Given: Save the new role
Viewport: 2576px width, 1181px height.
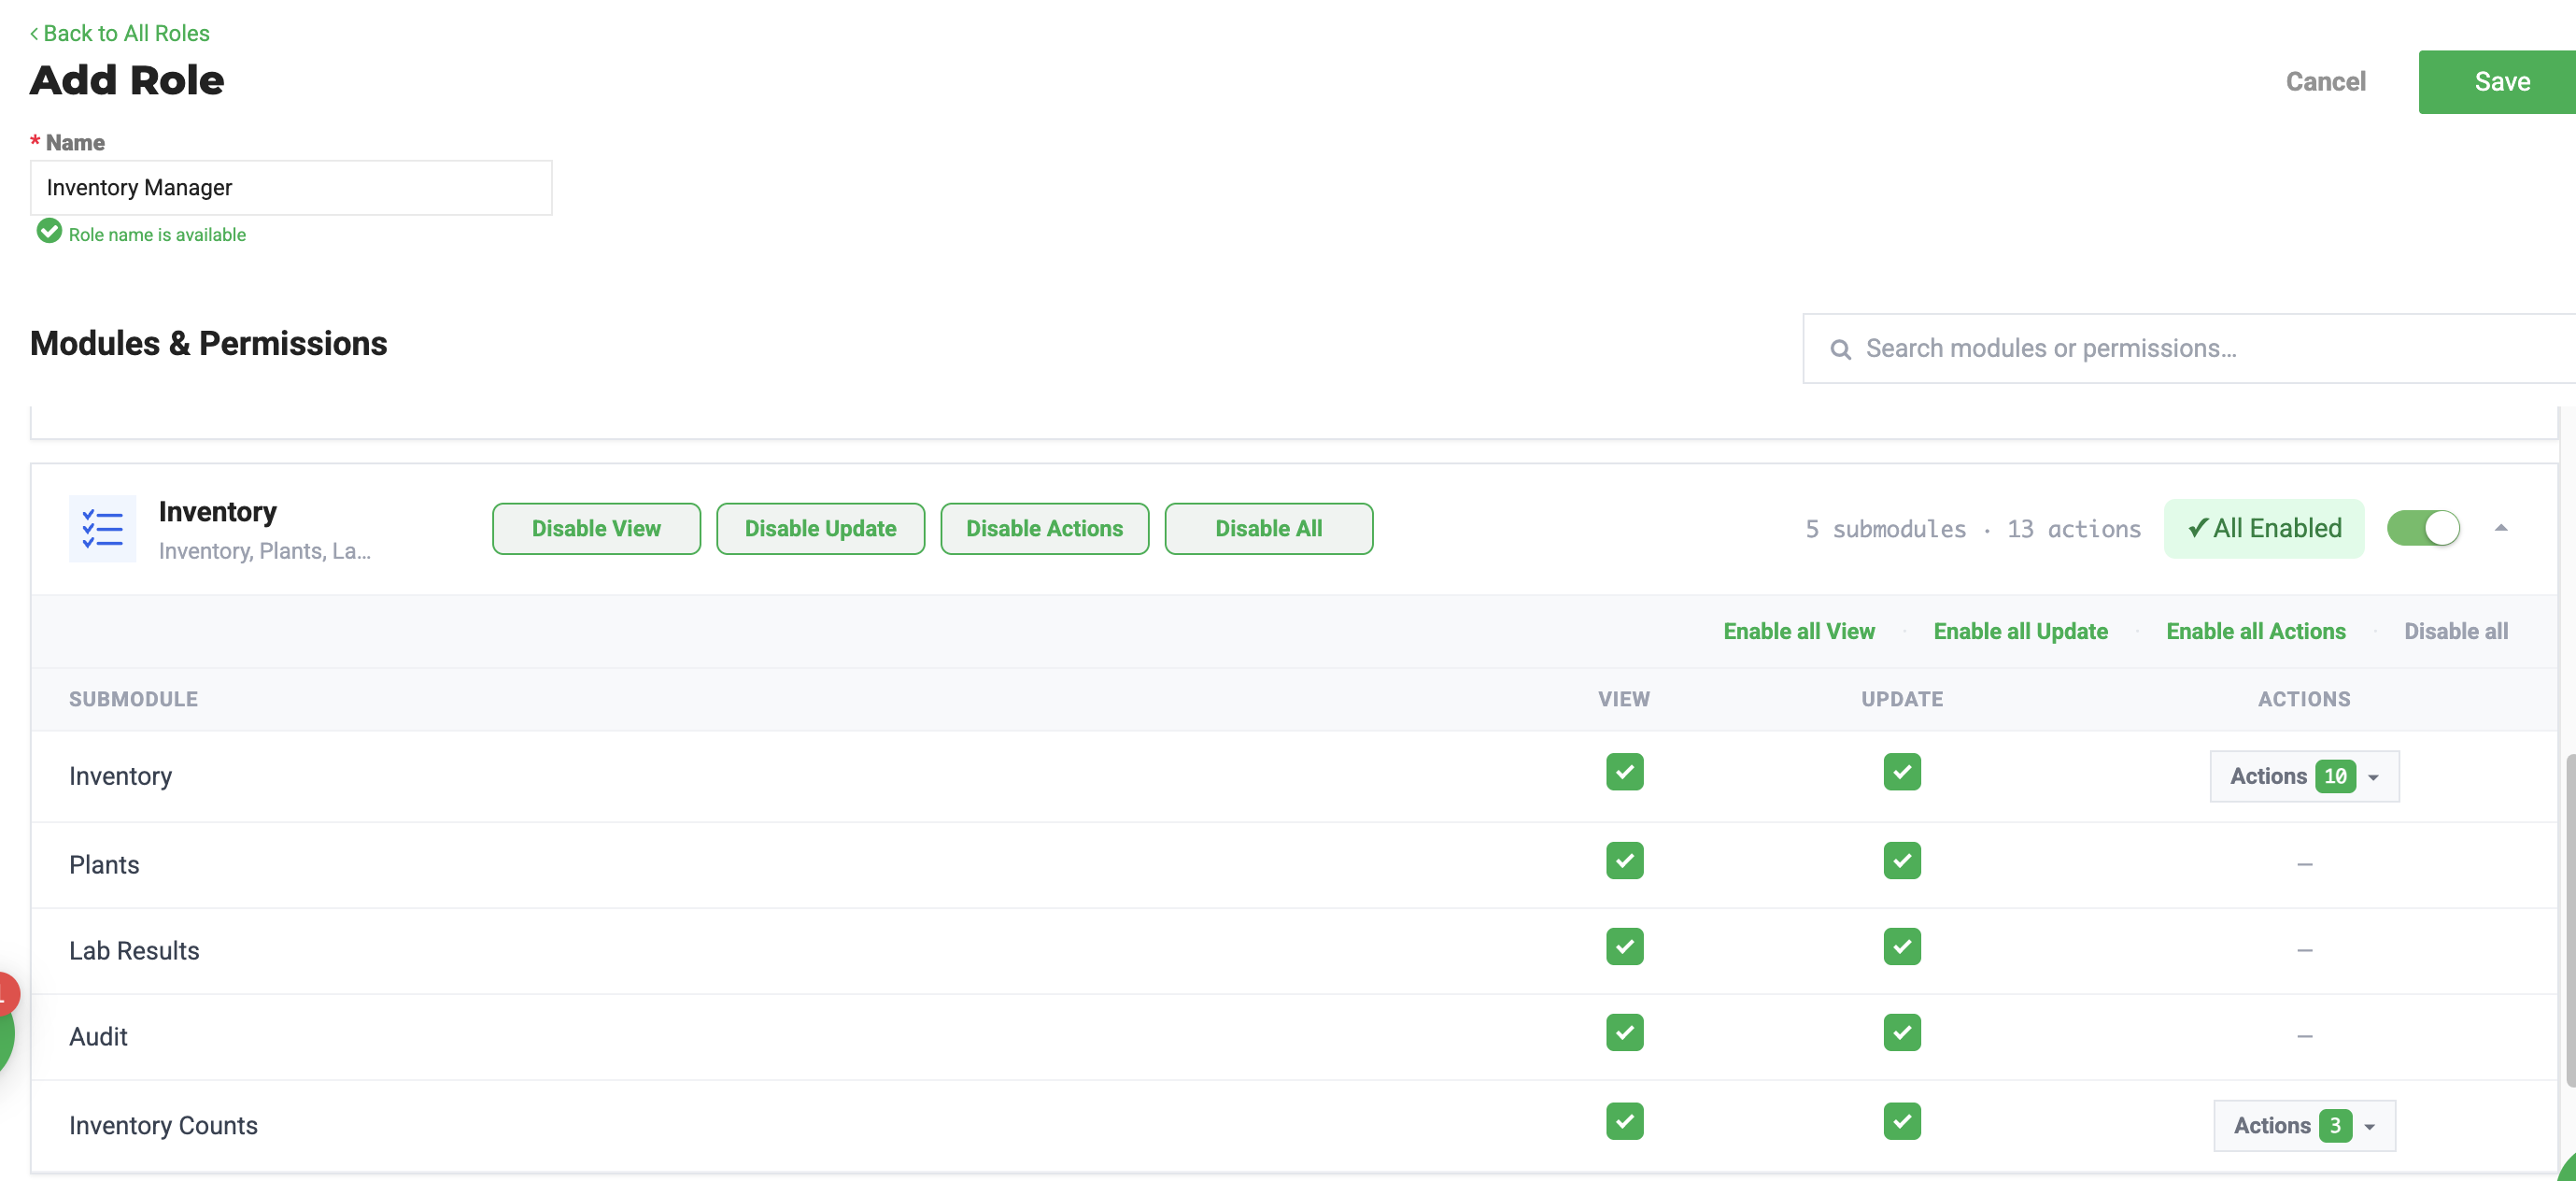Looking at the screenshot, I should pyautogui.click(x=2497, y=82).
